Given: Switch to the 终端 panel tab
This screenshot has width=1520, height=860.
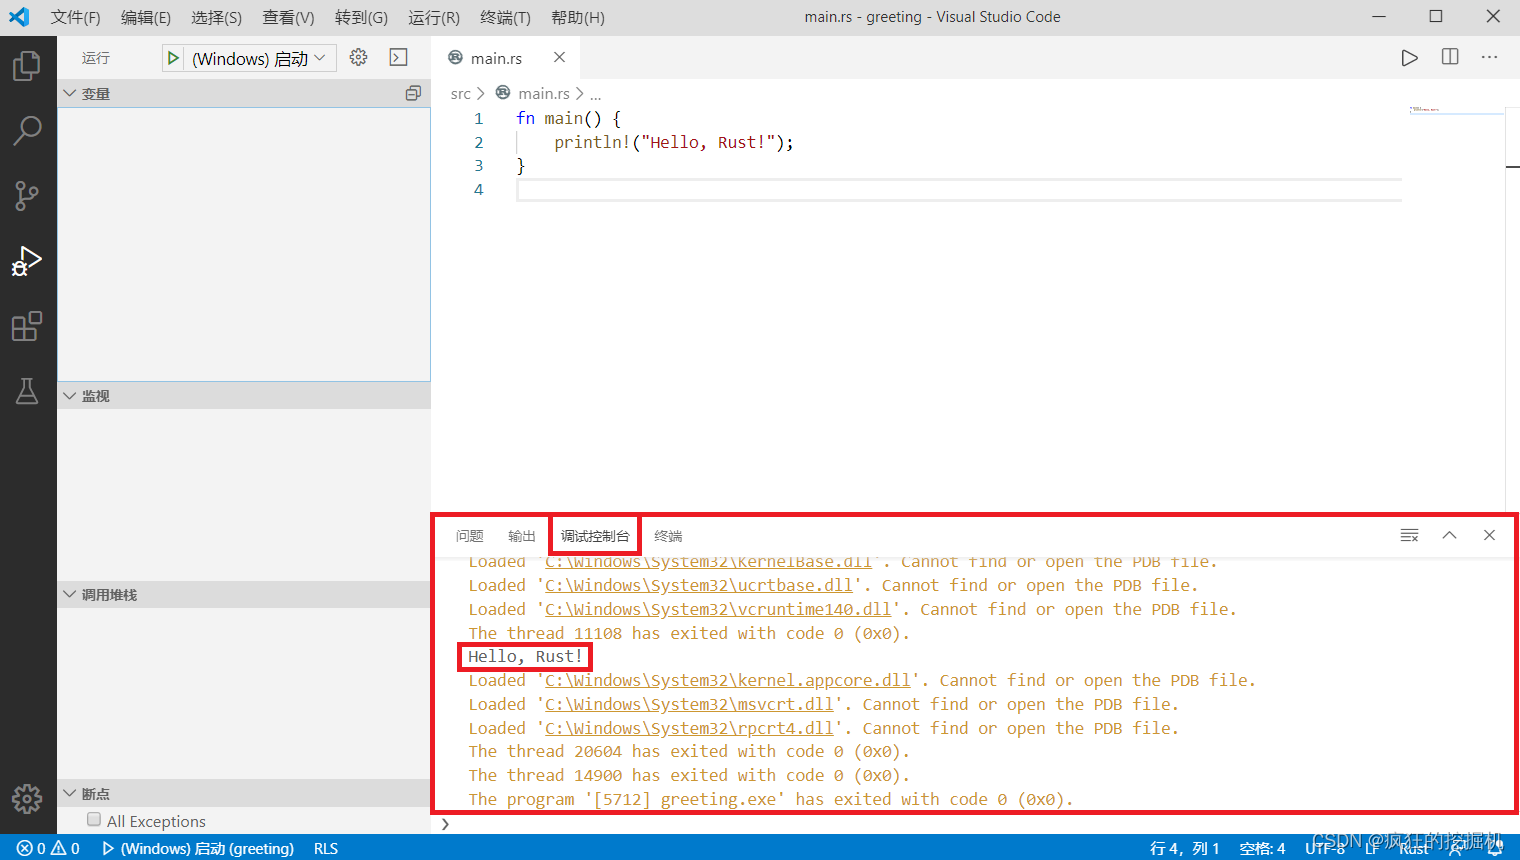Looking at the screenshot, I should tap(666, 535).
